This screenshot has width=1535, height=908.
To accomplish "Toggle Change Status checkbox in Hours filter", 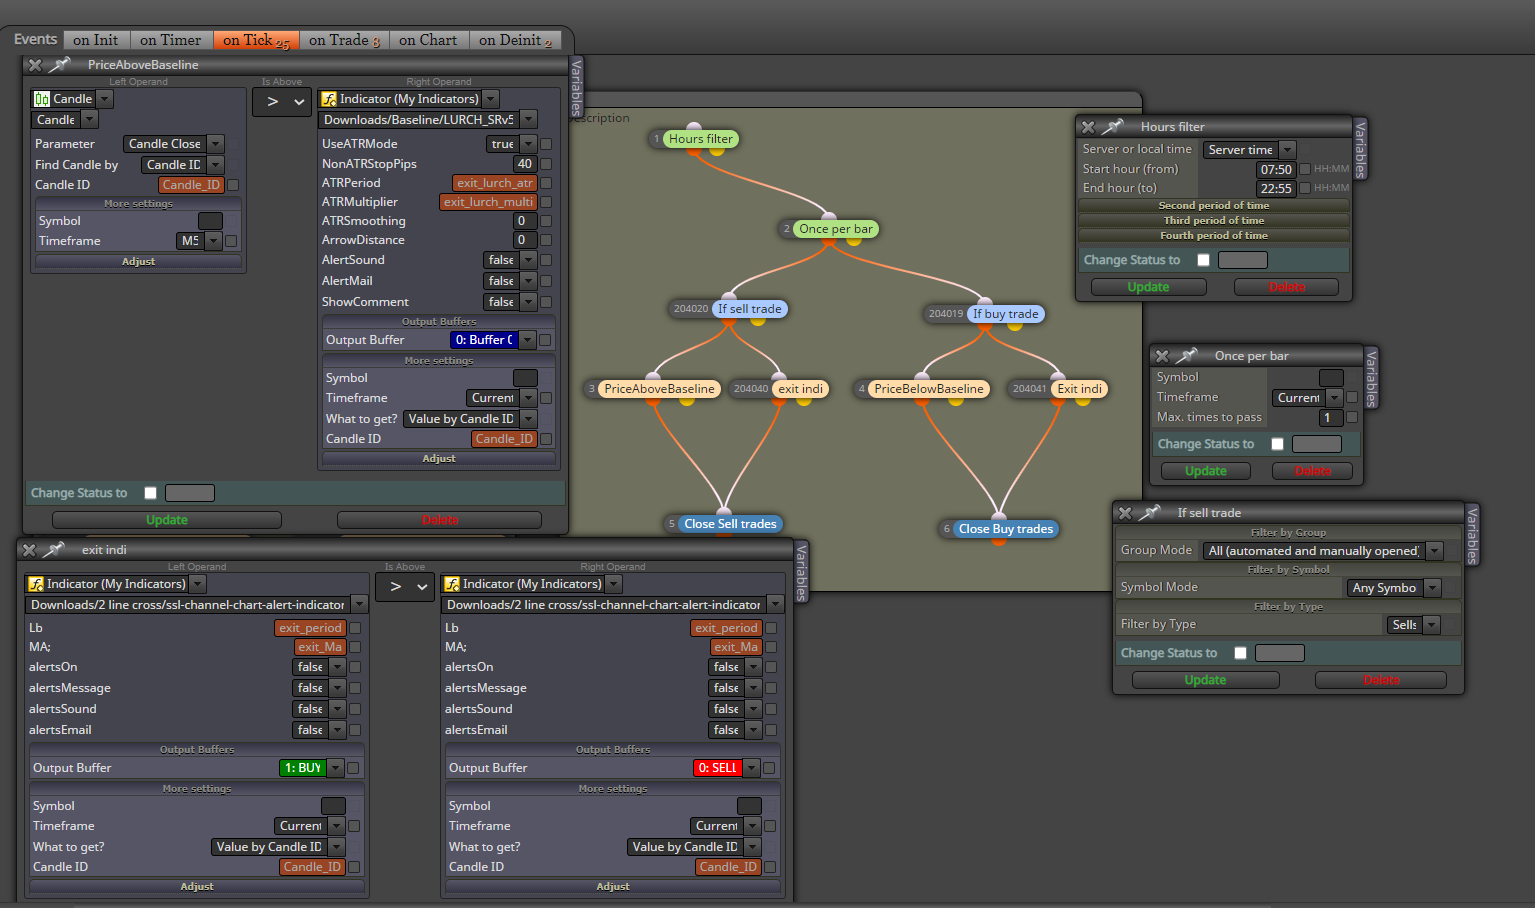I will (x=1203, y=260).
